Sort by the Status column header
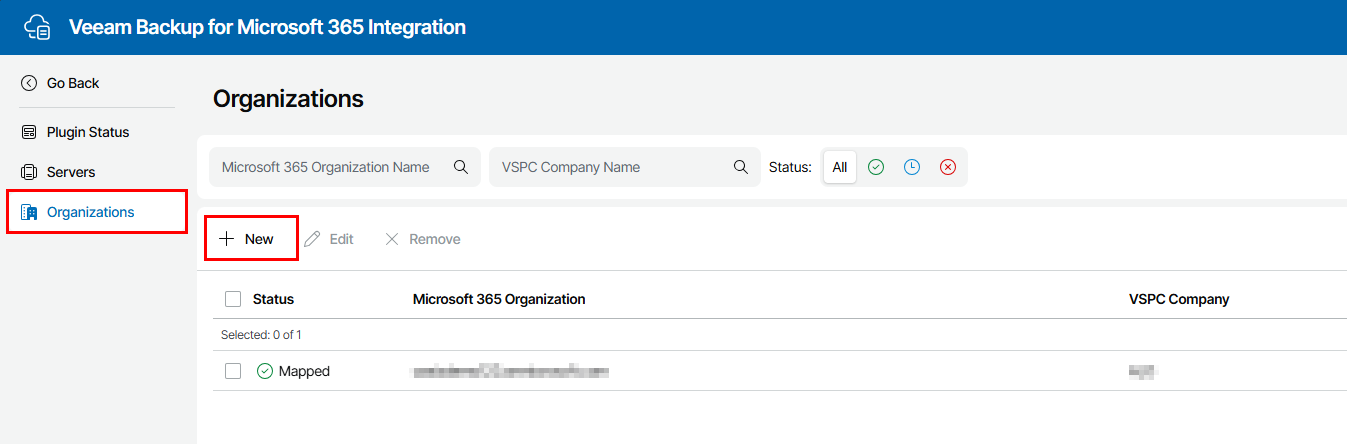Screen dimensions: 1347x444 pyautogui.click(x=273, y=299)
